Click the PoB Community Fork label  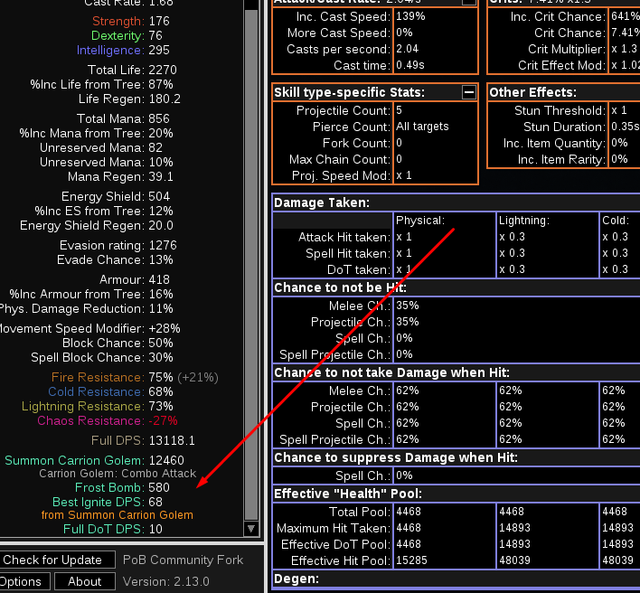point(183,560)
